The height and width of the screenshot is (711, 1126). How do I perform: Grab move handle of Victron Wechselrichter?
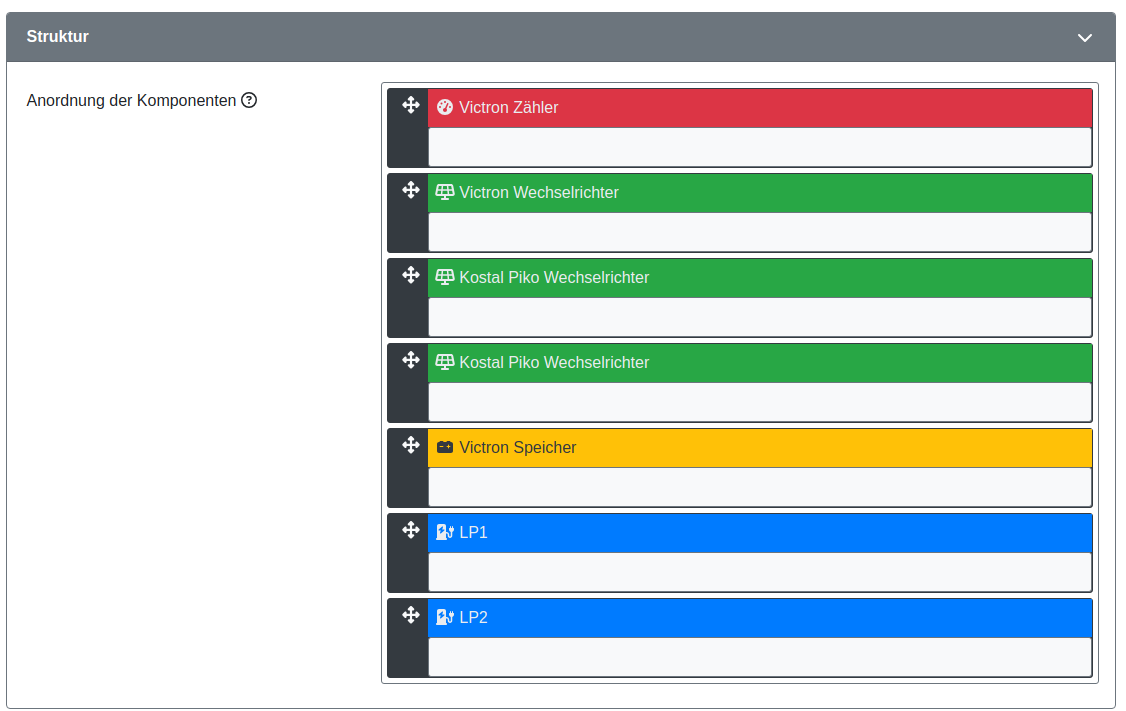click(411, 190)
